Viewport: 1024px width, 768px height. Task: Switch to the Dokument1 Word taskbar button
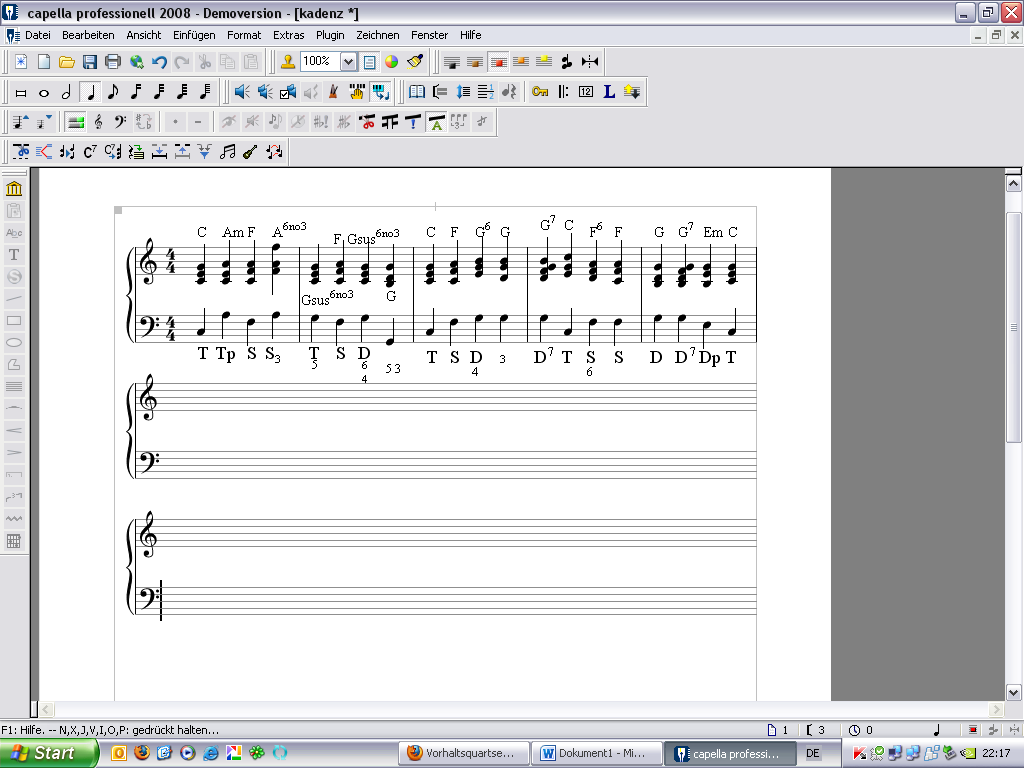596,753
